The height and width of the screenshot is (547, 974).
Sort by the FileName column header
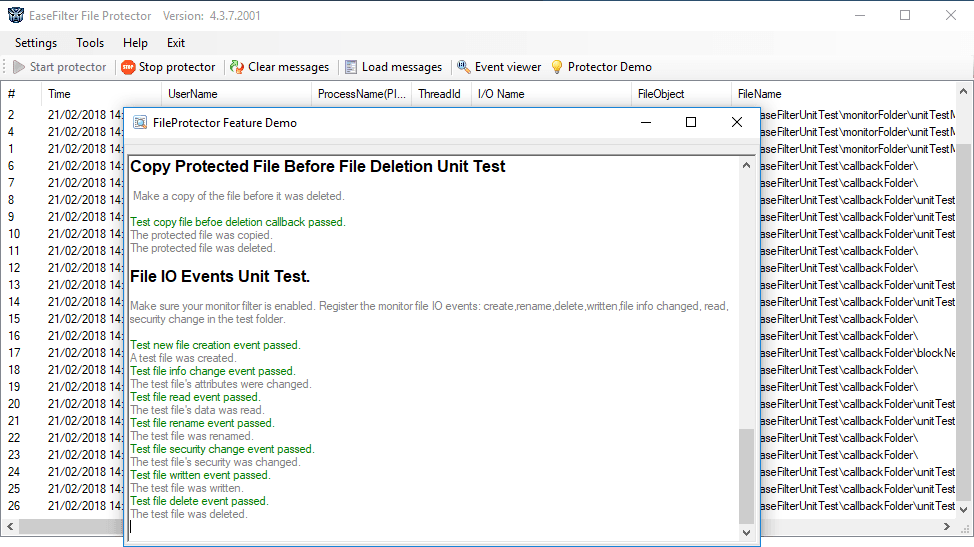click(844, 94)
